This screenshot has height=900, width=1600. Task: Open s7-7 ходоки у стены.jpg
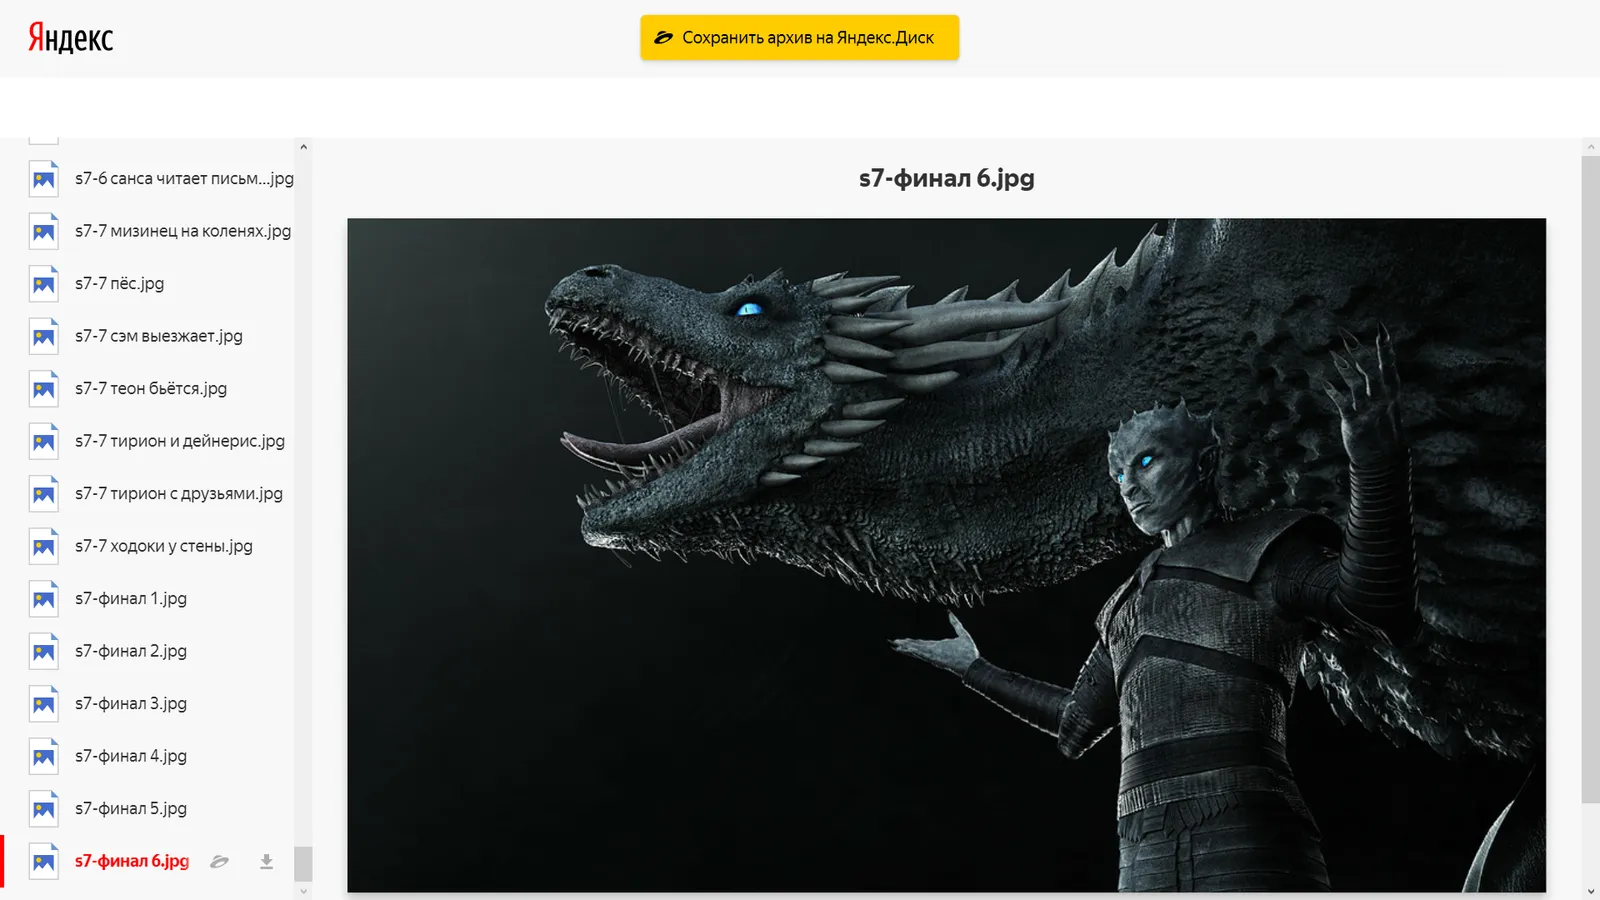coord(160,546)
